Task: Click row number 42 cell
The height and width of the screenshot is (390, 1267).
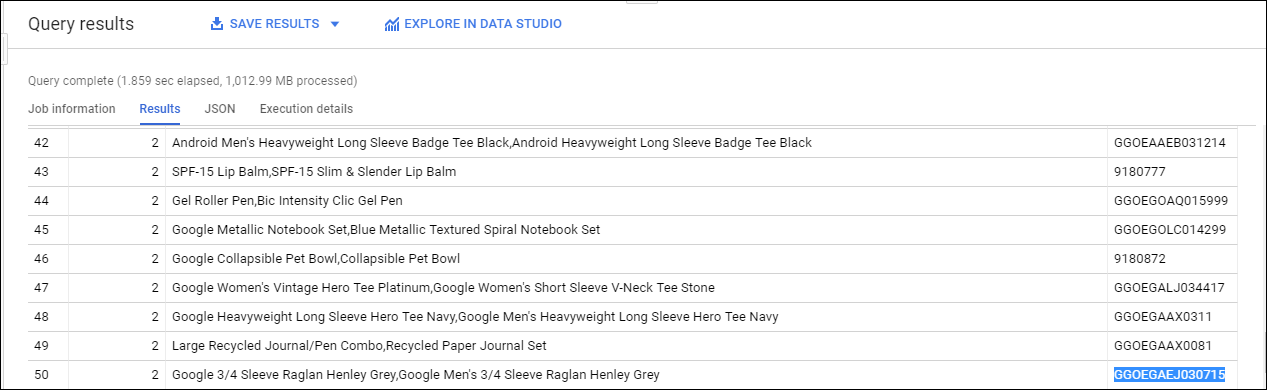Action: (x=49, y=143)
